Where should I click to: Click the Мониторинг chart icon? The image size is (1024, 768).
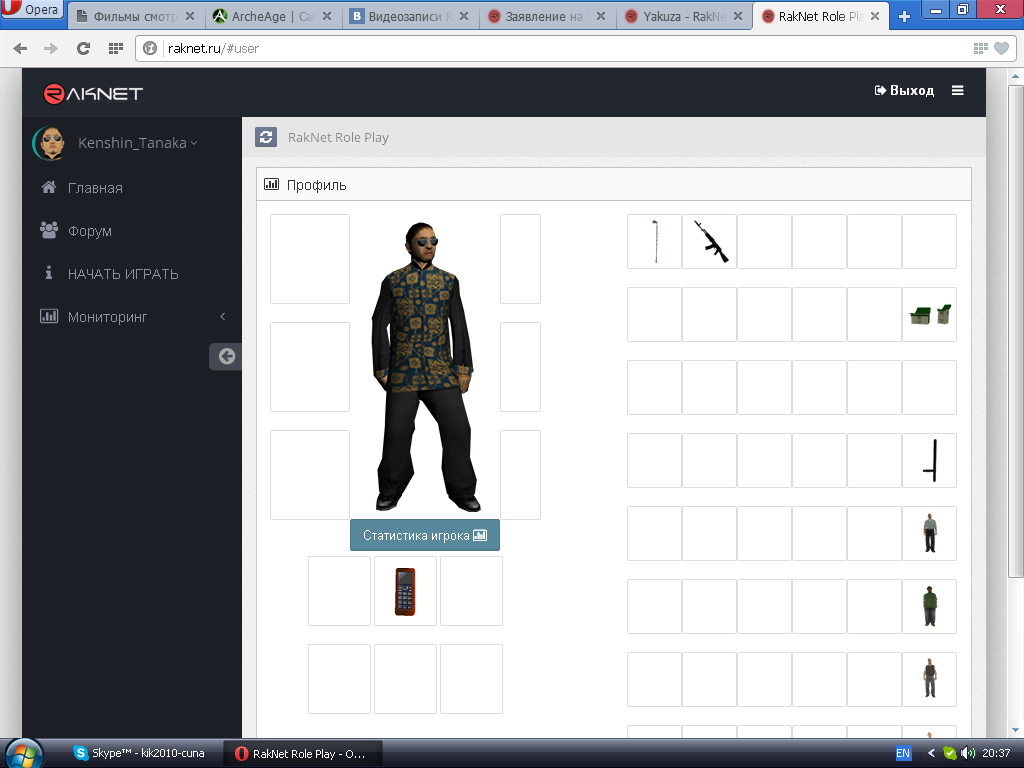pos(49,317)
